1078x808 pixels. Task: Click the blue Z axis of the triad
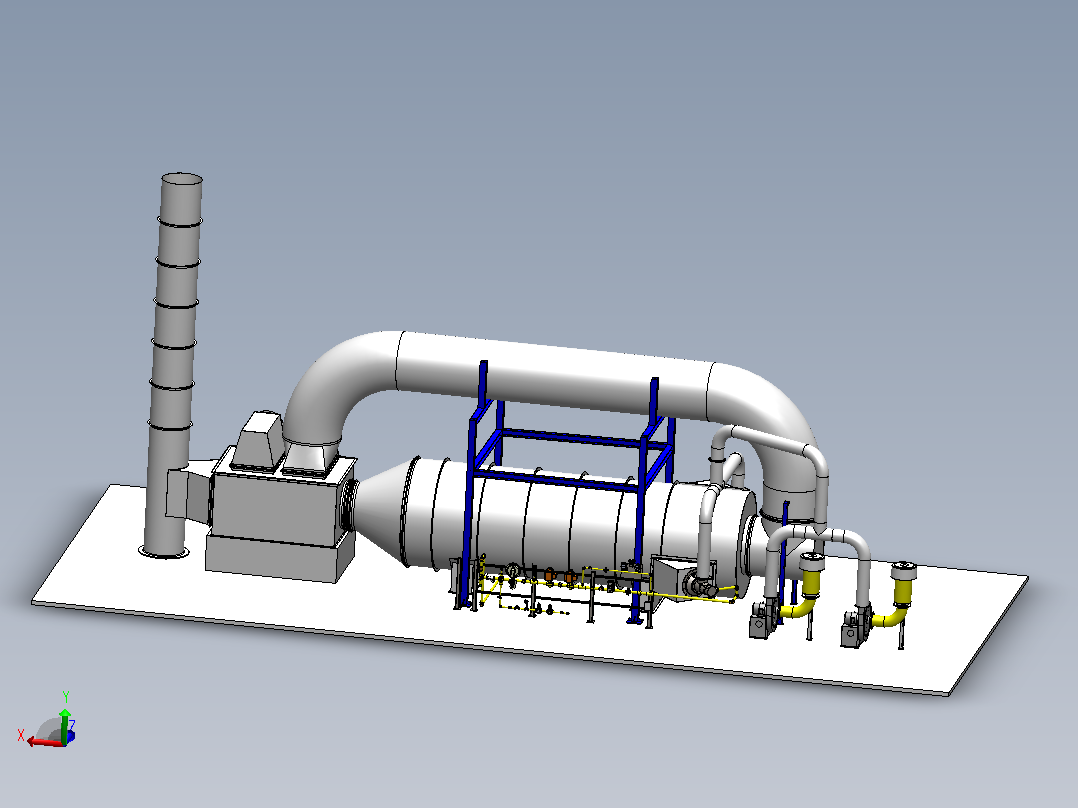click(x=72, y=736)
